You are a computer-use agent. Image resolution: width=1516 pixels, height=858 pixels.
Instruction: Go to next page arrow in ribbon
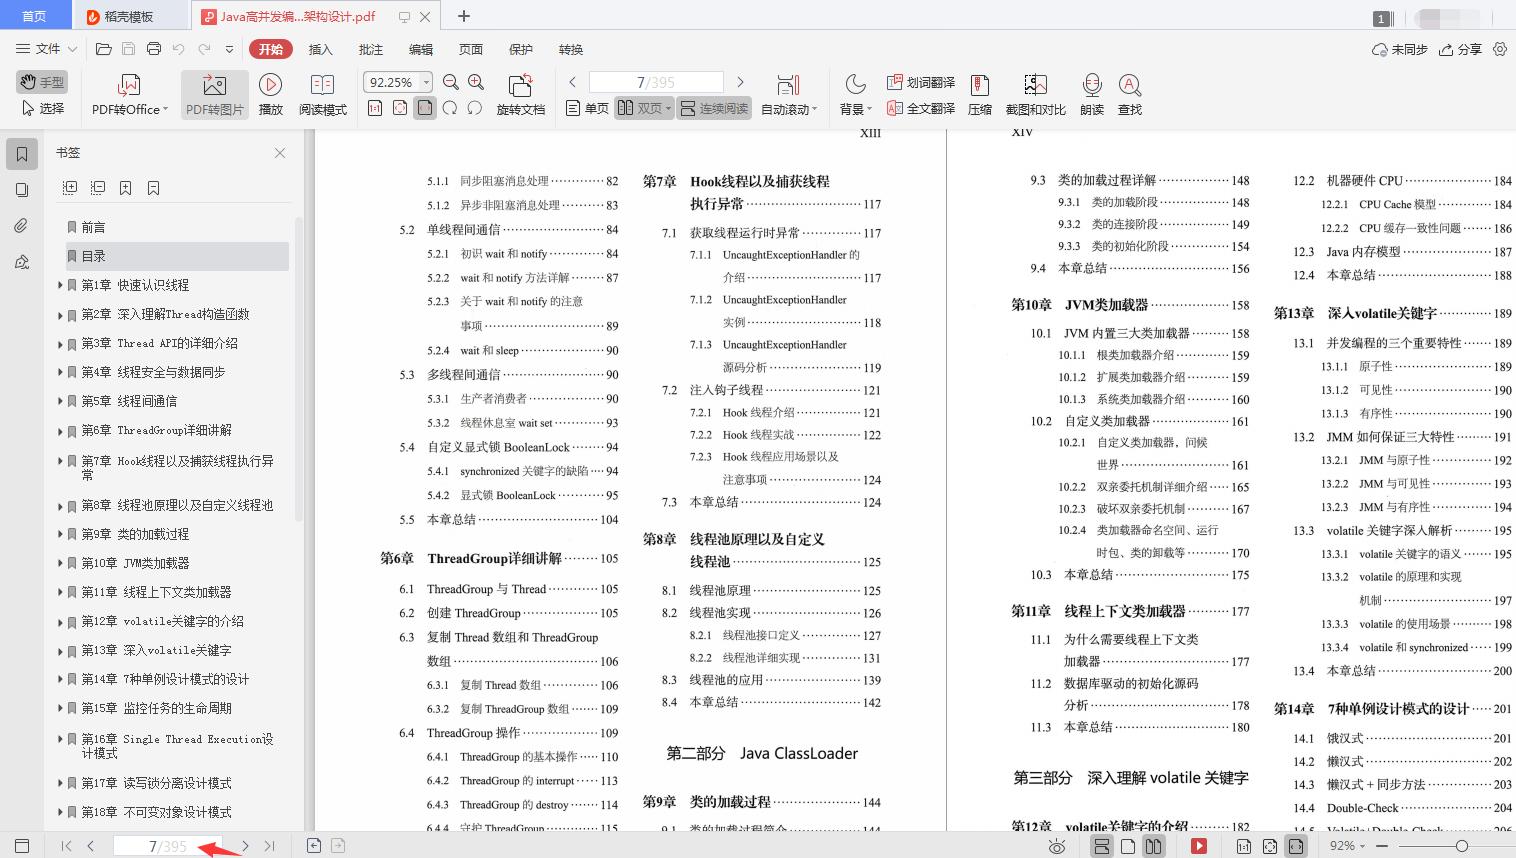[x=740, y=82]
